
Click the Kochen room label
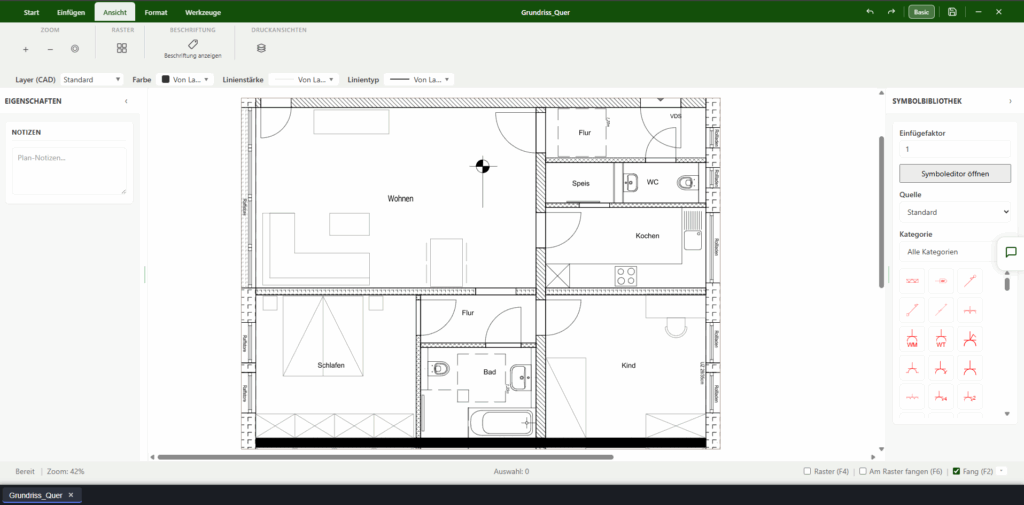648,236
